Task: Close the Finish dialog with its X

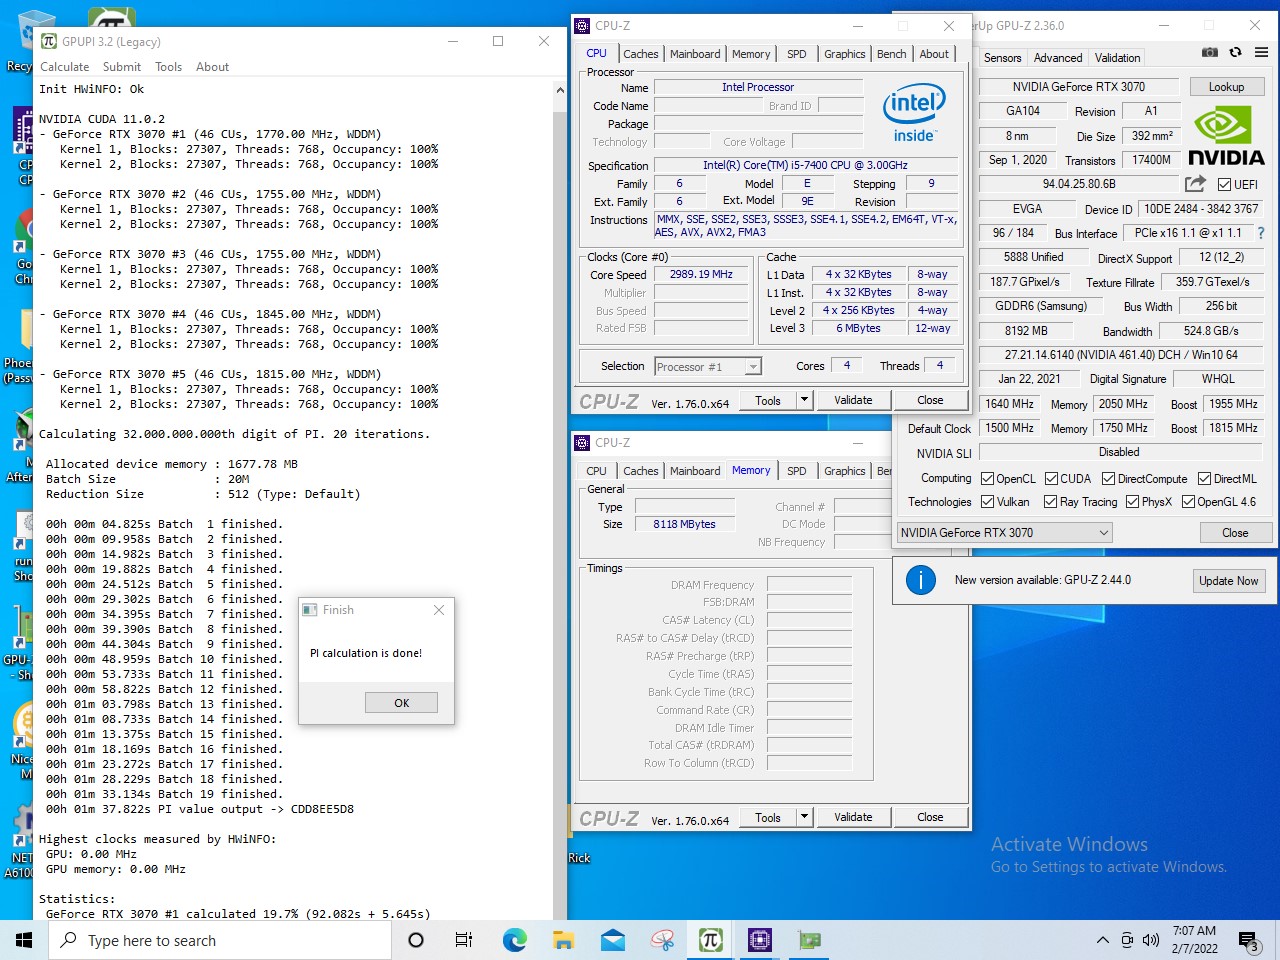Action: click(x=438, y=610)
